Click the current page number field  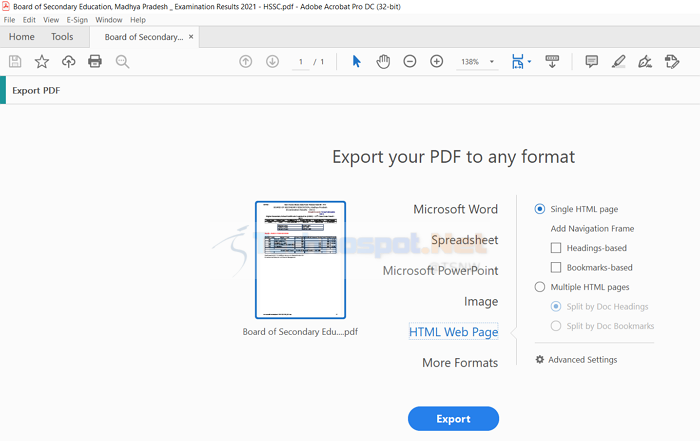tap(300, 62)
